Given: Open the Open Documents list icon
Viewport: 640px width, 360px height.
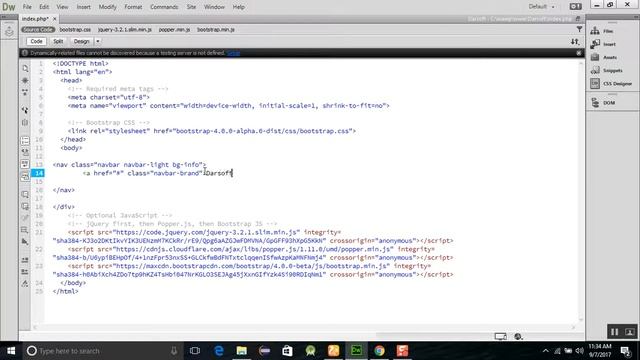Looking at the screenshot, I should [25, 68].
